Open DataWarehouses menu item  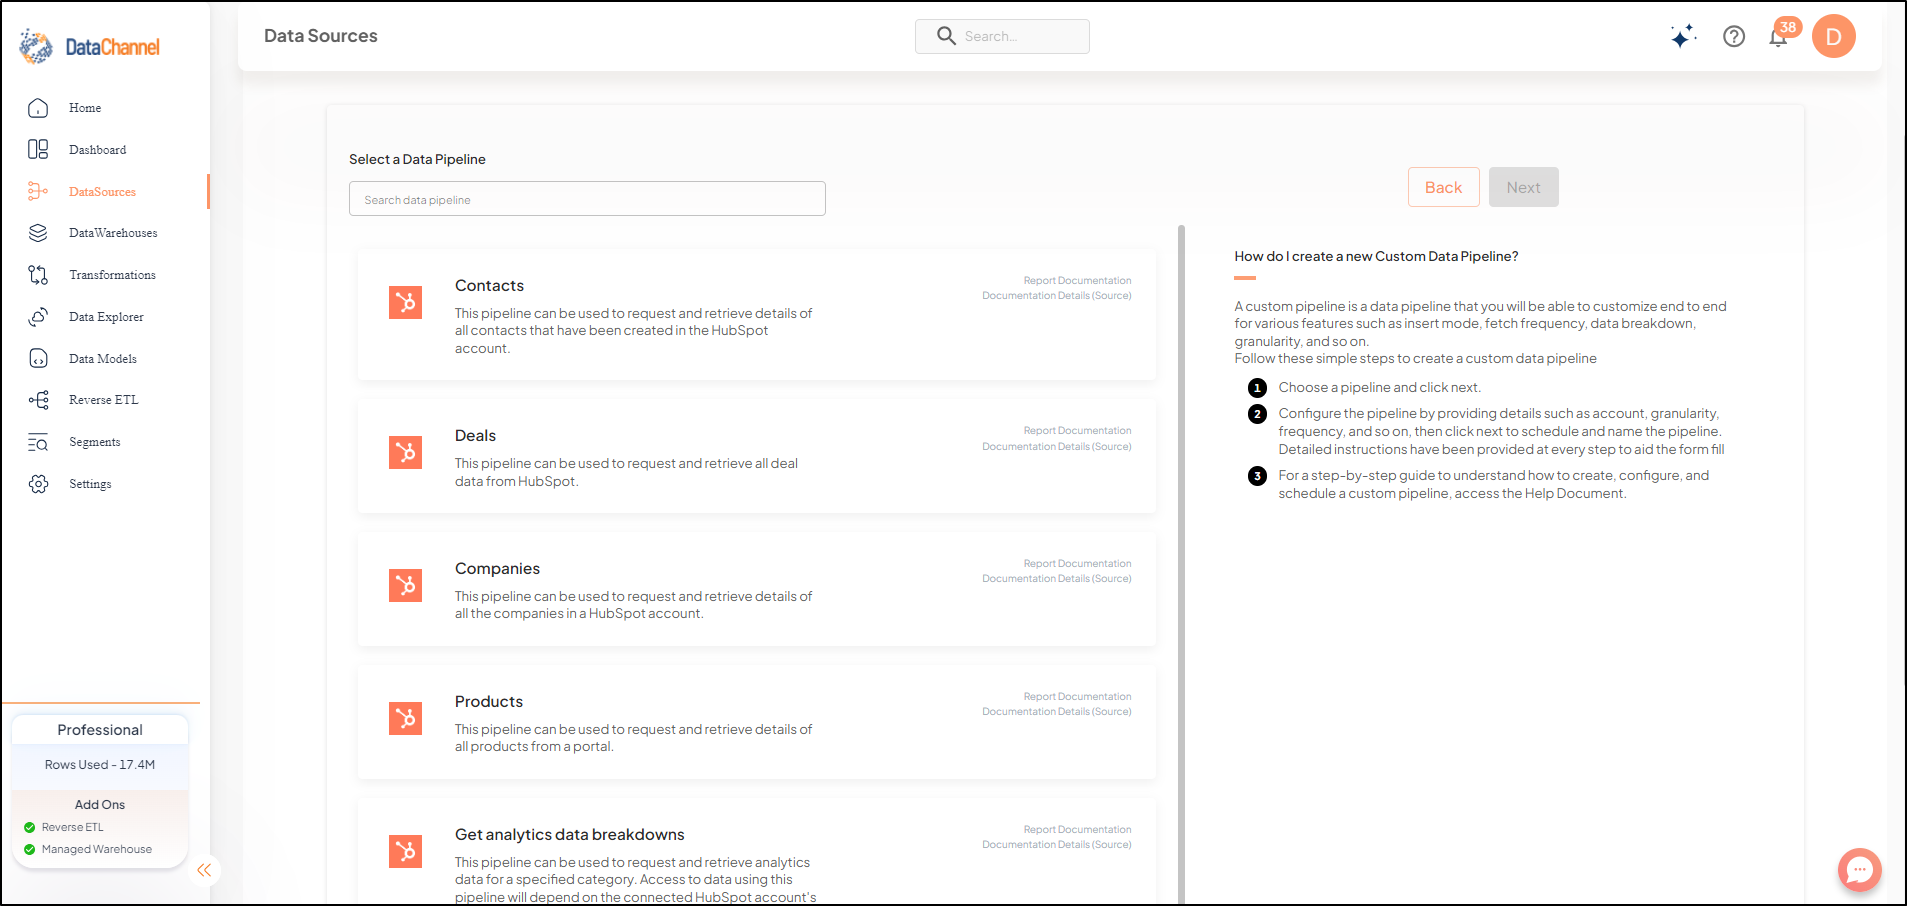tap(113, 233)
